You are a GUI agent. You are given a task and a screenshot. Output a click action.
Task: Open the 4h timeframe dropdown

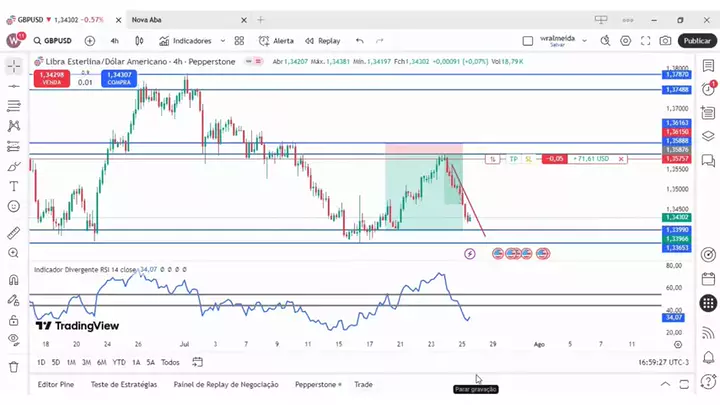(x=114, y=41)
